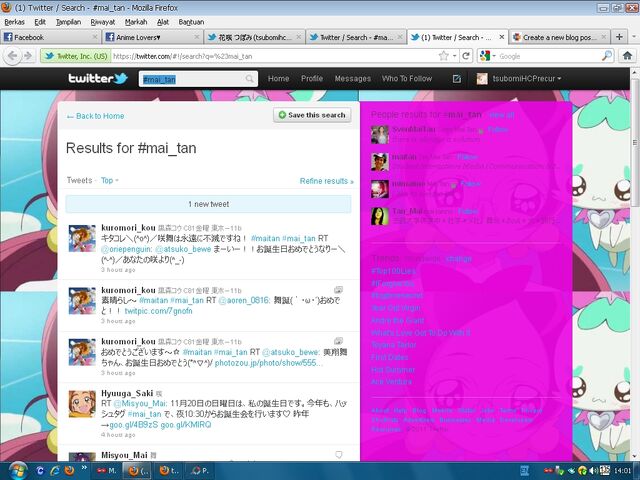Open the photozou.jp photo link
Screen dimensions: 640x480
[x=269, y=362]
